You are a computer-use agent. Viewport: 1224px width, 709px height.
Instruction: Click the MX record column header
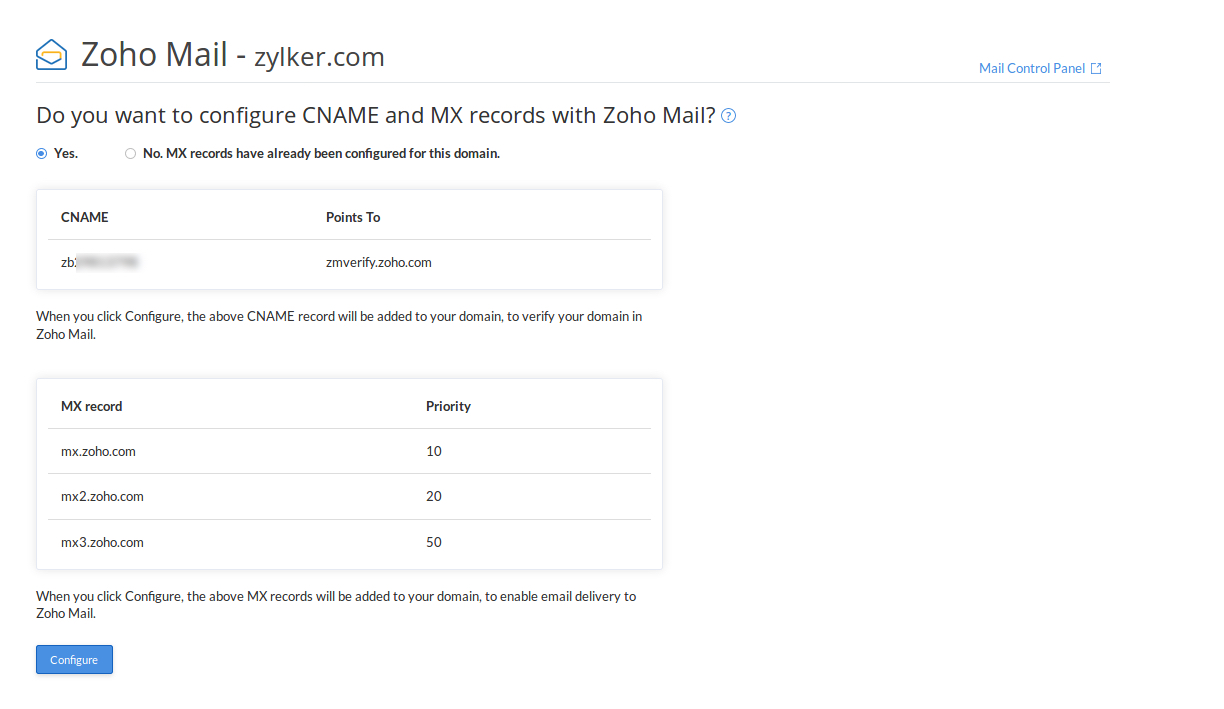click(x=91, y=407)
